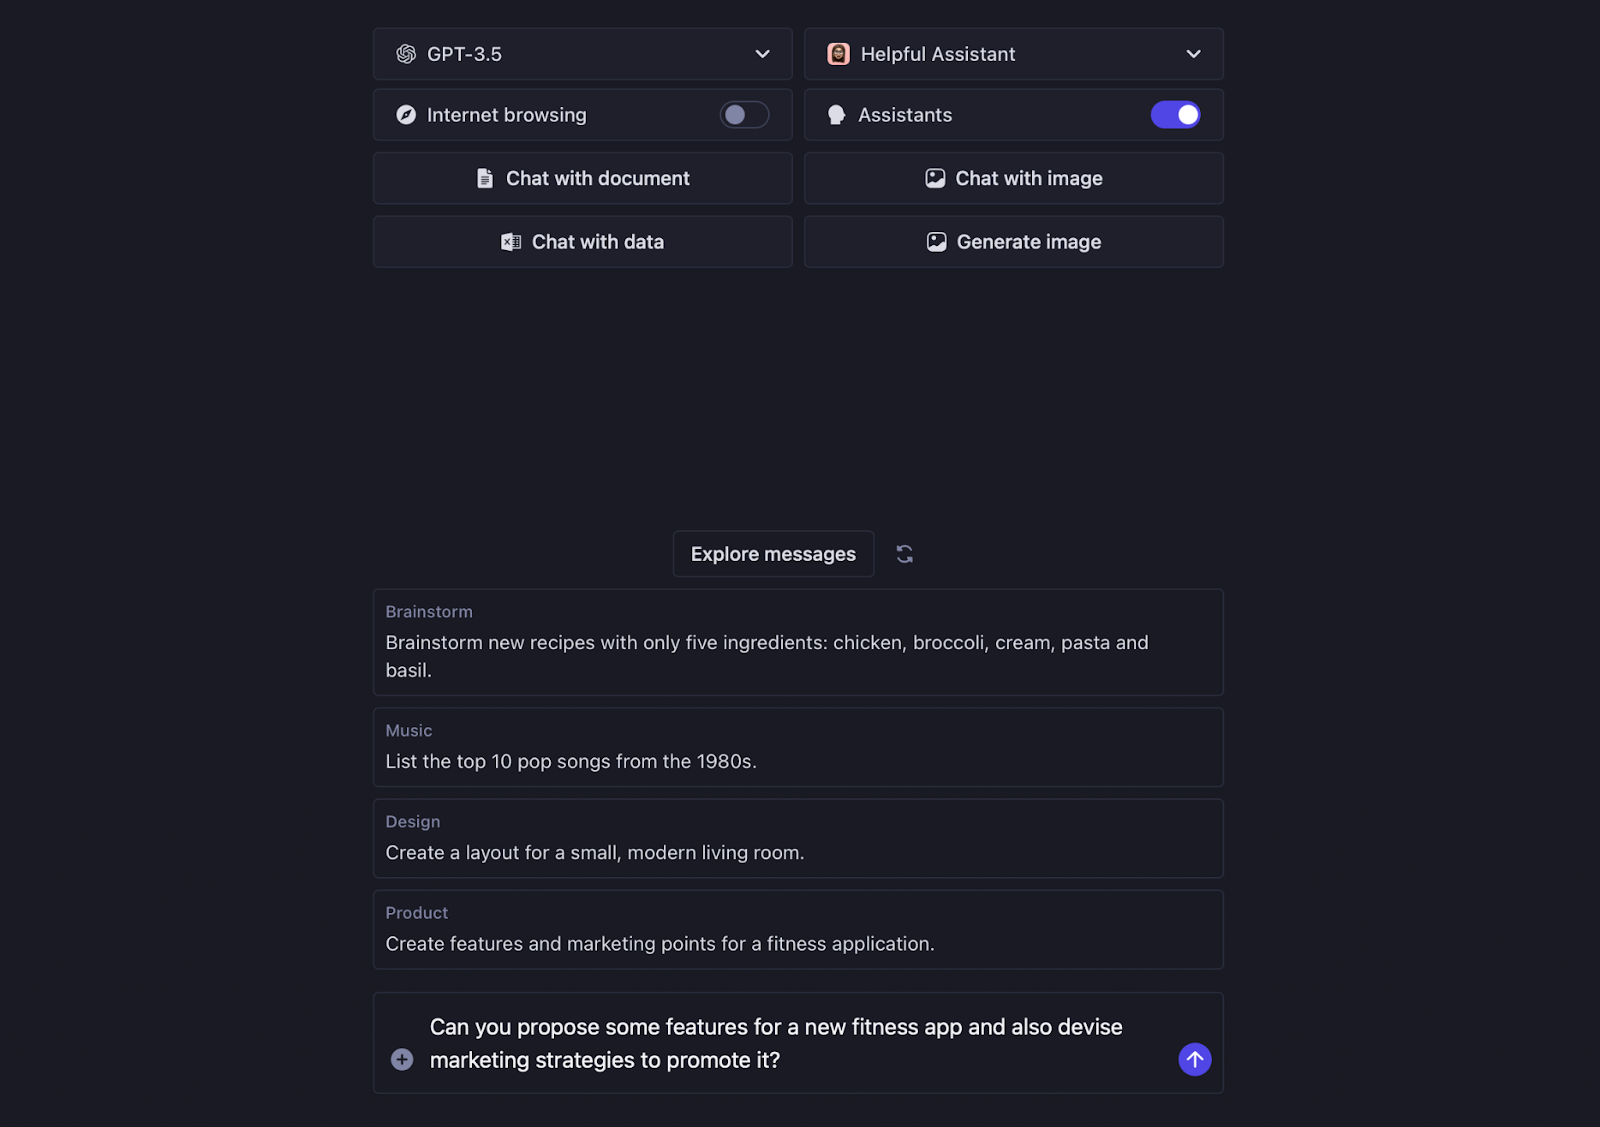Send the message with the arrow button
This screenshot has height=1127, width=1600.
[x=1195, y=1060]
